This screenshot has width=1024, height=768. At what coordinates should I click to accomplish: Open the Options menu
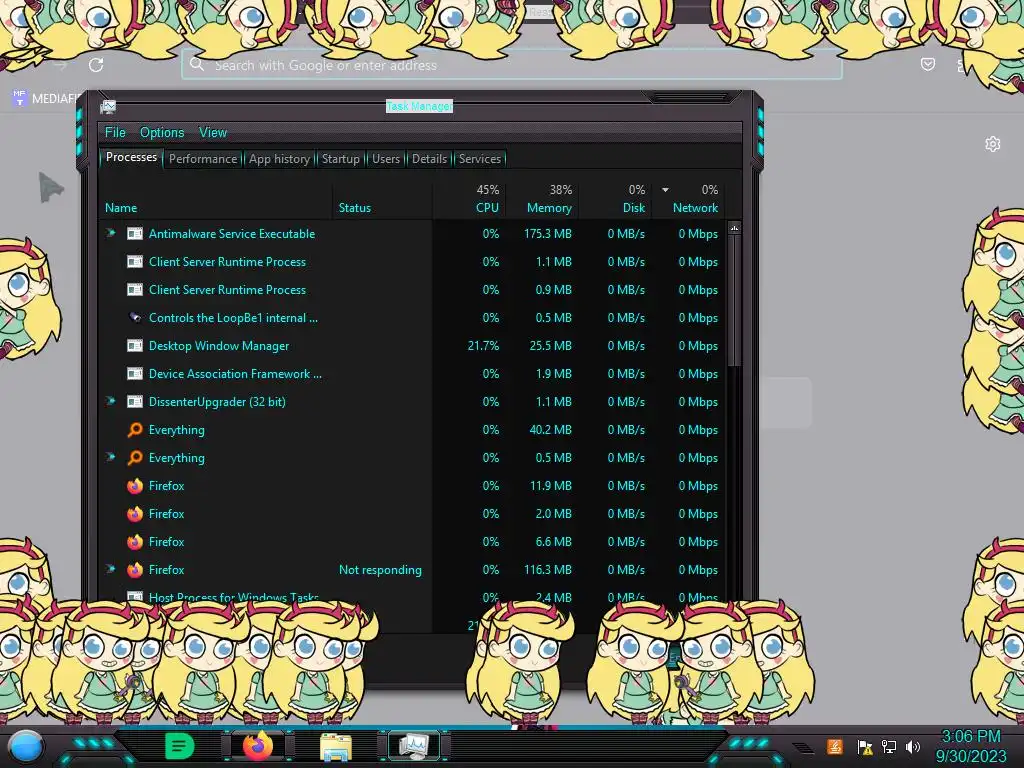[162, 133]
